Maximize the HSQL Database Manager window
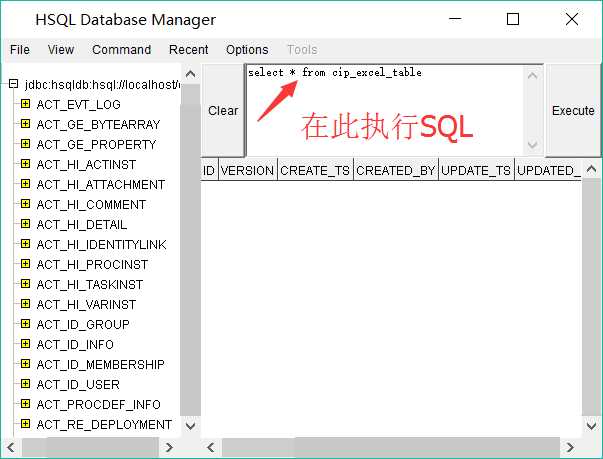603x459 pixels. pos(513,19)
